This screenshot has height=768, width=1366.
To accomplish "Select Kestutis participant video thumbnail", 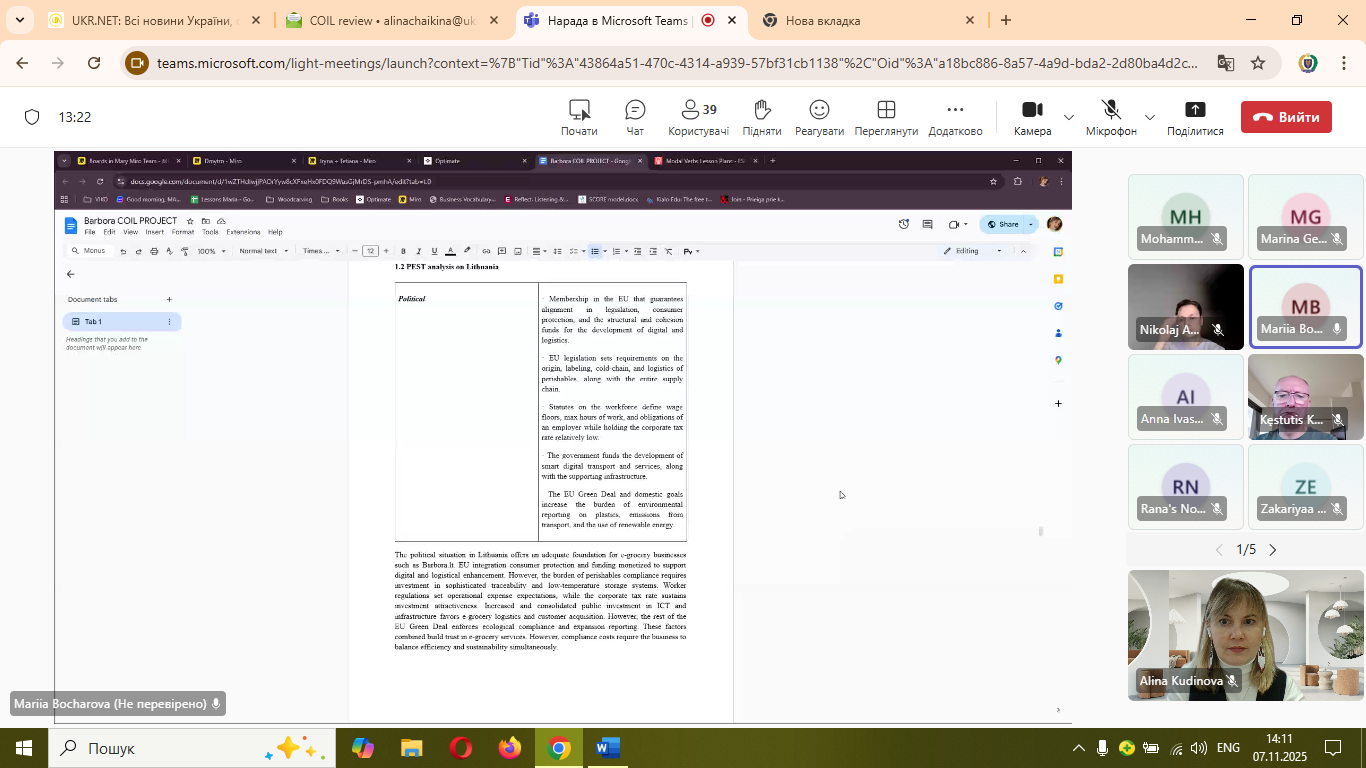I will (1305, 397).
